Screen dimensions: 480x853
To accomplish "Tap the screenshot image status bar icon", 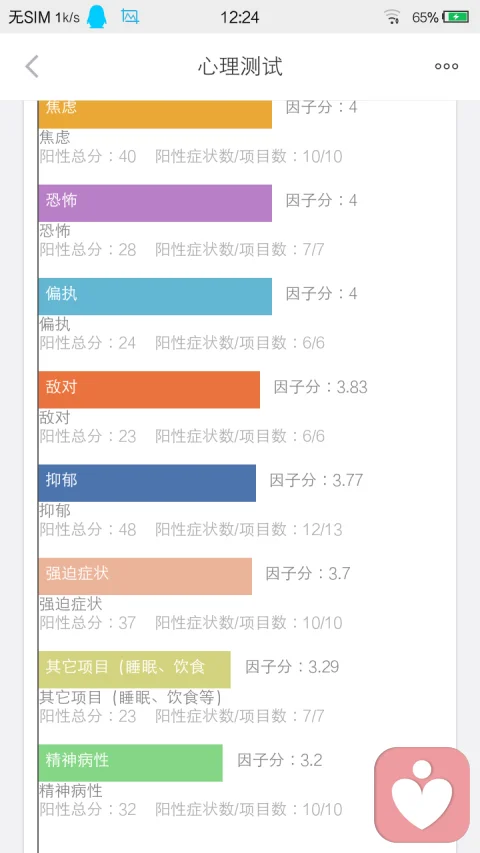I will click(x=130, y=16).
